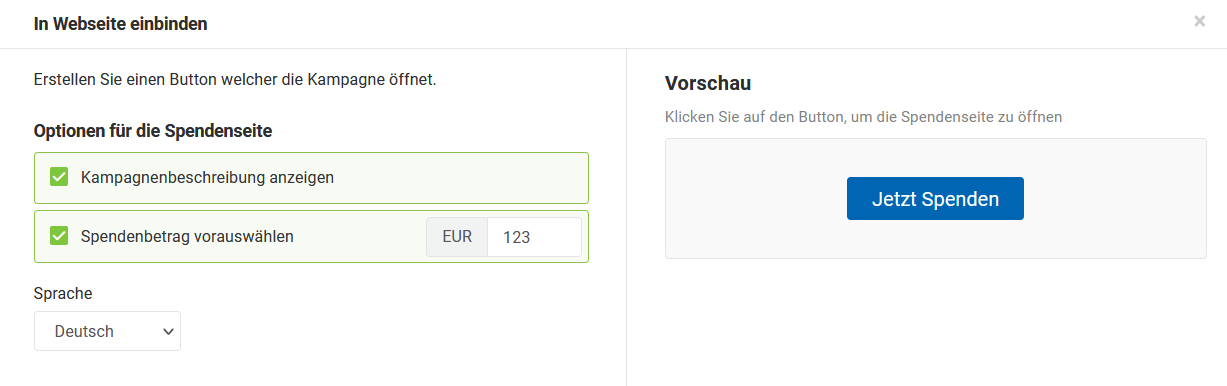Click the Sprache field label

click(63, 293)
